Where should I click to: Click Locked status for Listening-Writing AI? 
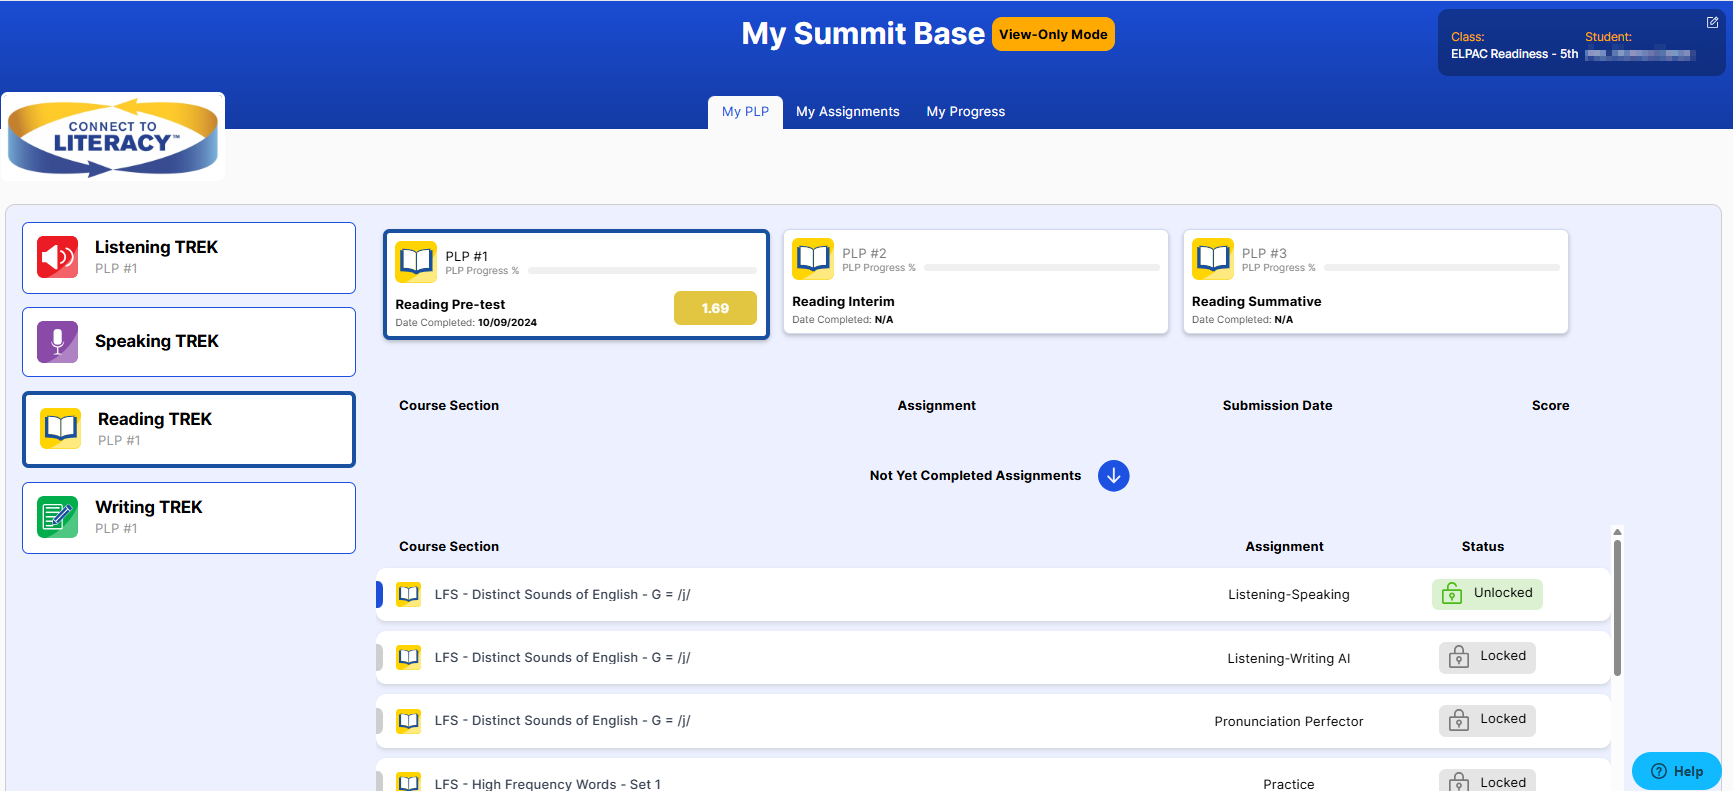(x=1487, y=657)
